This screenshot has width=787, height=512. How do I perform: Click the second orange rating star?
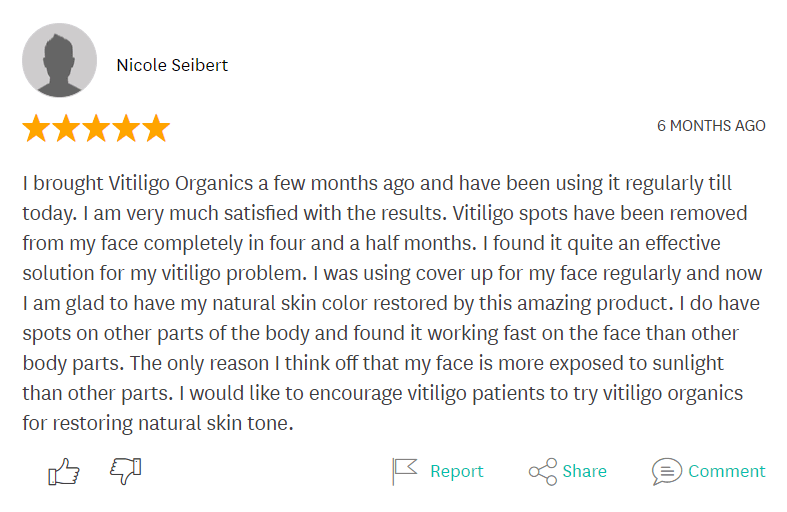pos(66,128)
